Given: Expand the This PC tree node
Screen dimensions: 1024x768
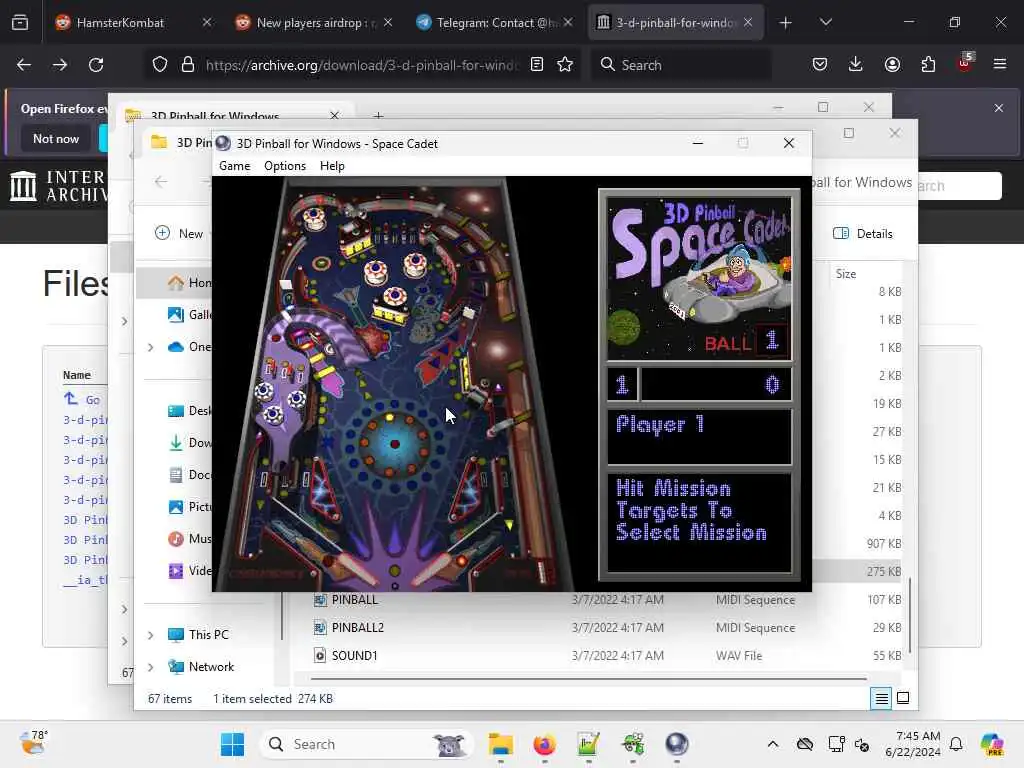Looking at the screenshot, I should tap(151, 635).
